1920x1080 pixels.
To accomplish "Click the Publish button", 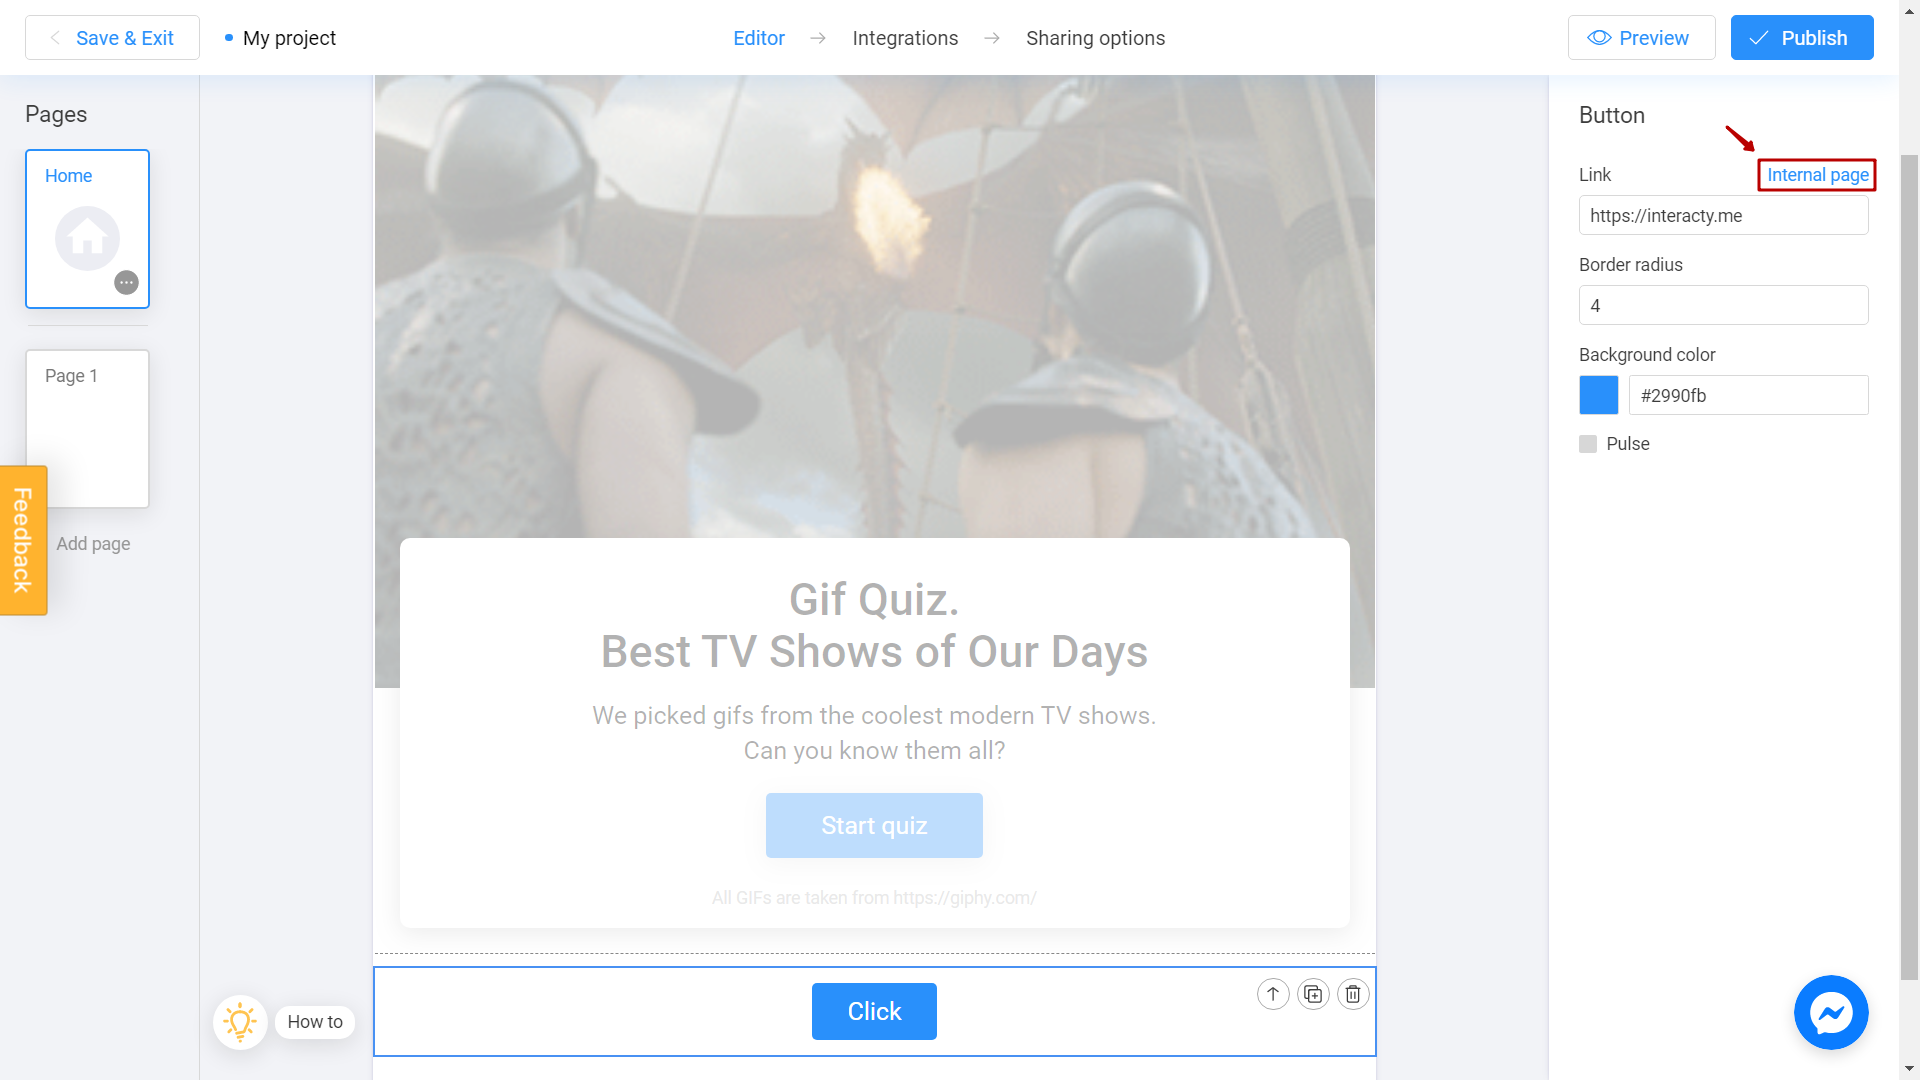I will tap(1799, 37).
